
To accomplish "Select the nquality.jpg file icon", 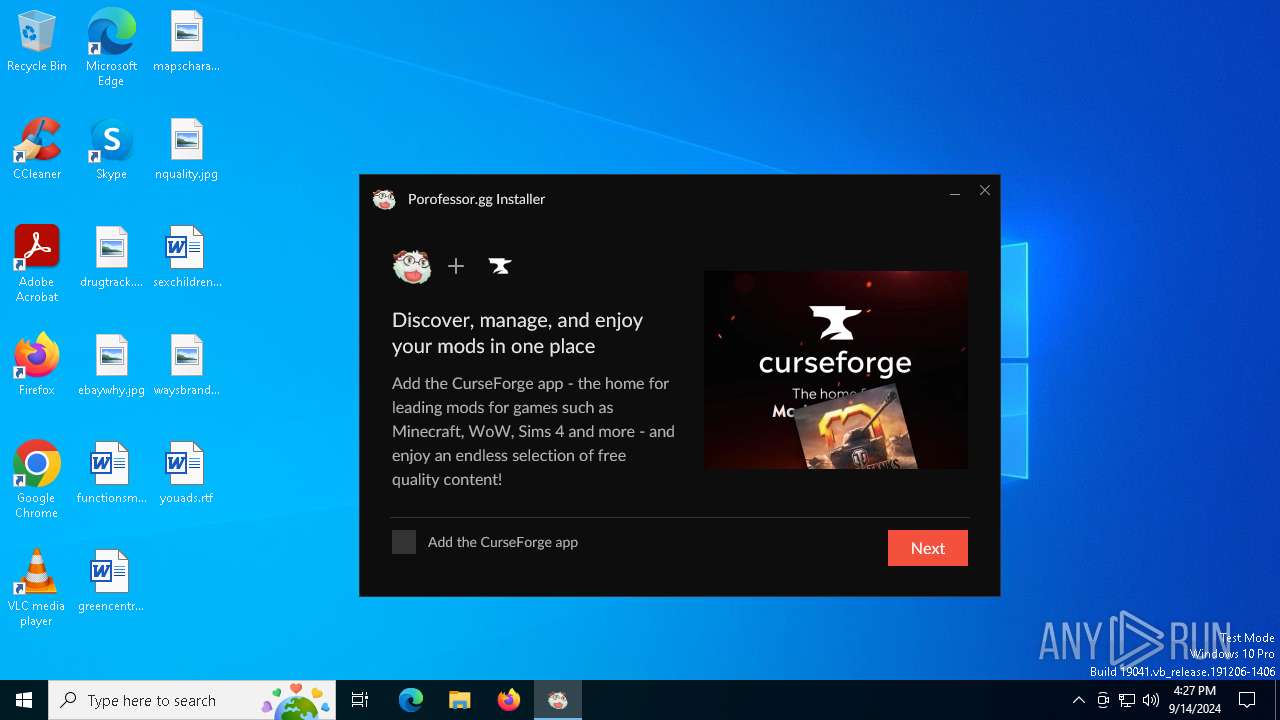I will coord(186,150).
